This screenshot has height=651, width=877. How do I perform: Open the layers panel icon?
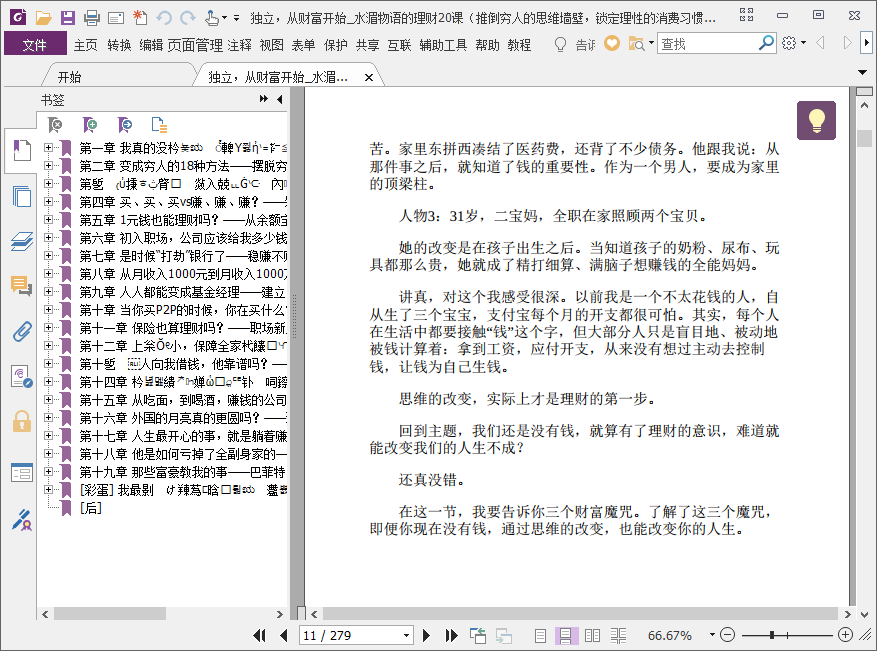click(x=21, y=242)
